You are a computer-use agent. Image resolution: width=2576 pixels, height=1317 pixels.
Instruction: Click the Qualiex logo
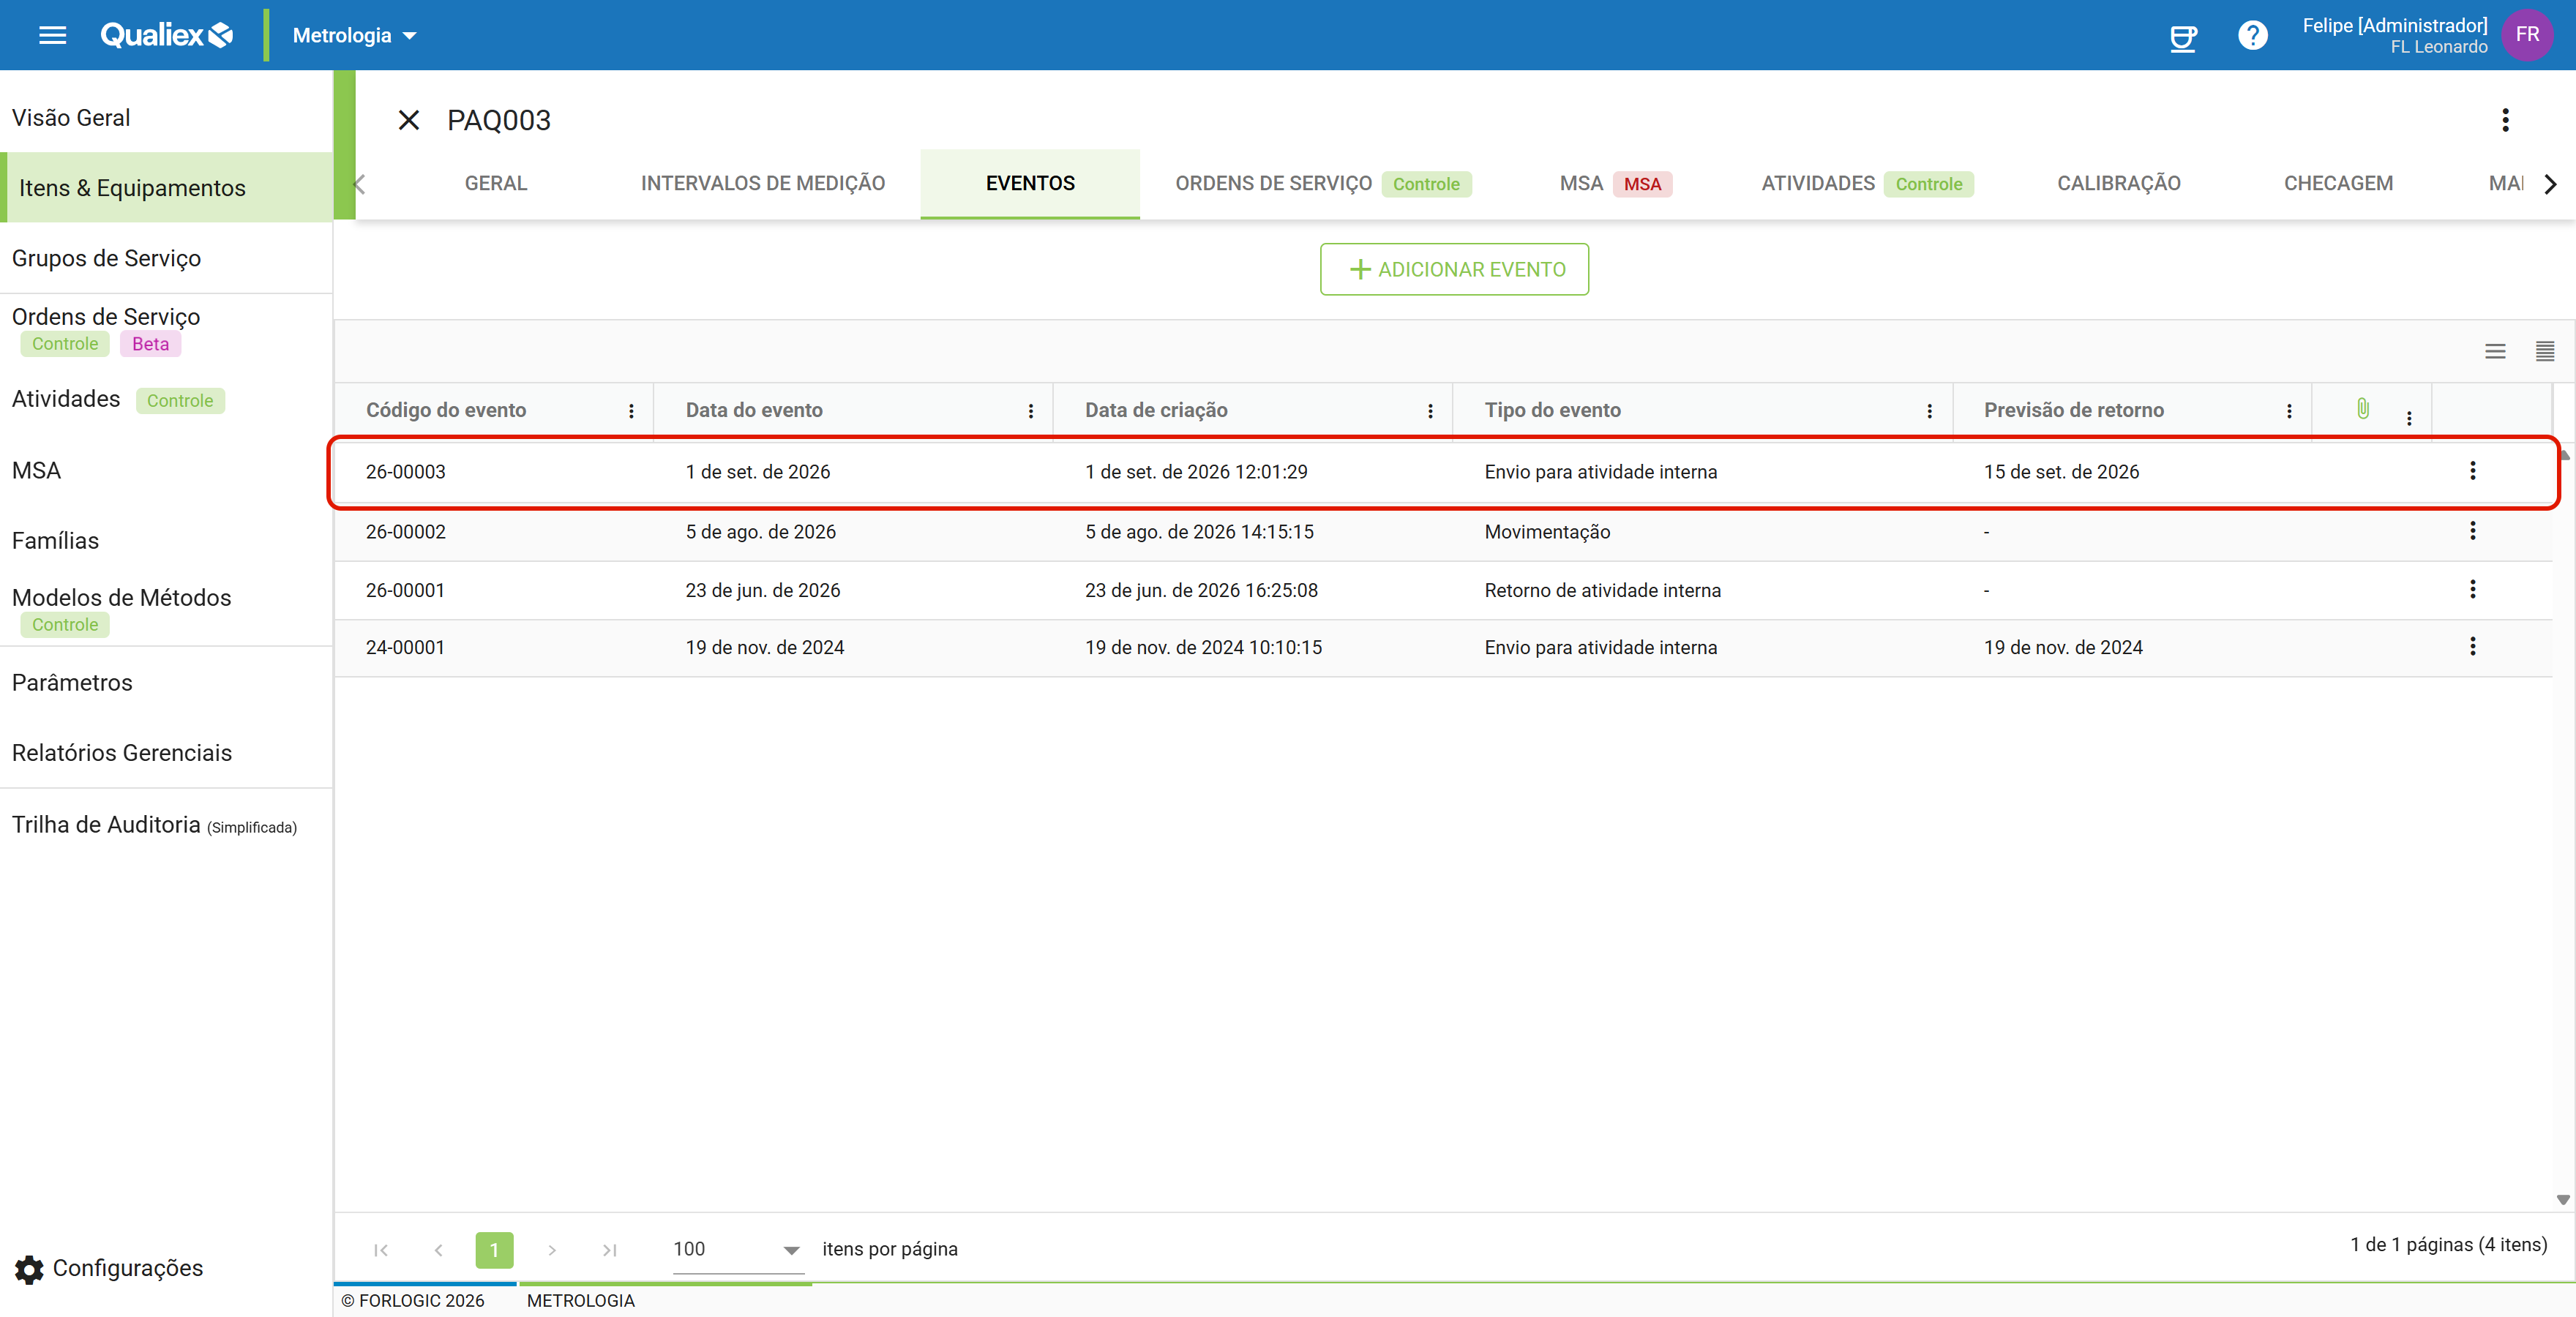click(x=167, y=35)
